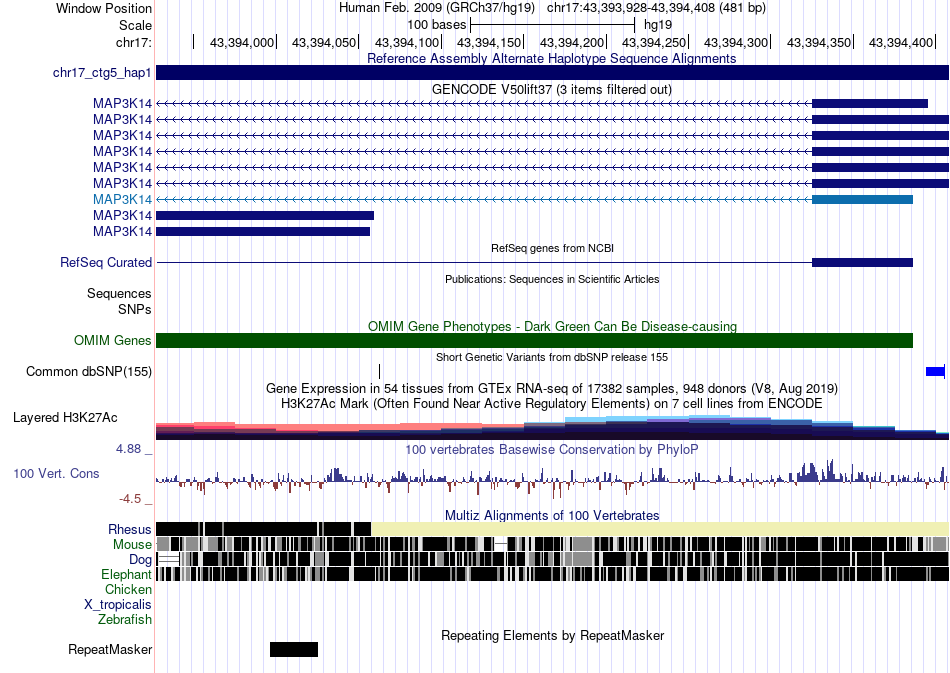Click the Rhesus species label
This screenshot has height=673, width=950.
130,529
